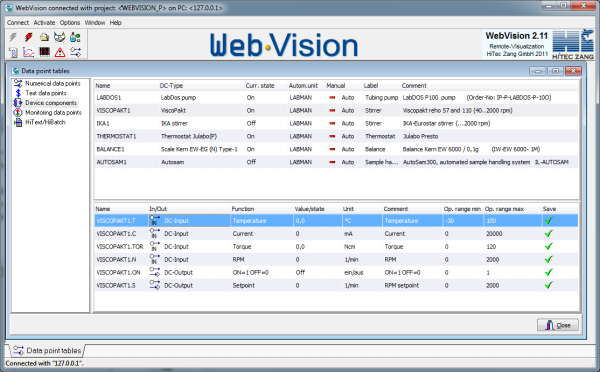
Task: Click the red manual indicator for VISCOPAKT1
Action: [332, 111]
